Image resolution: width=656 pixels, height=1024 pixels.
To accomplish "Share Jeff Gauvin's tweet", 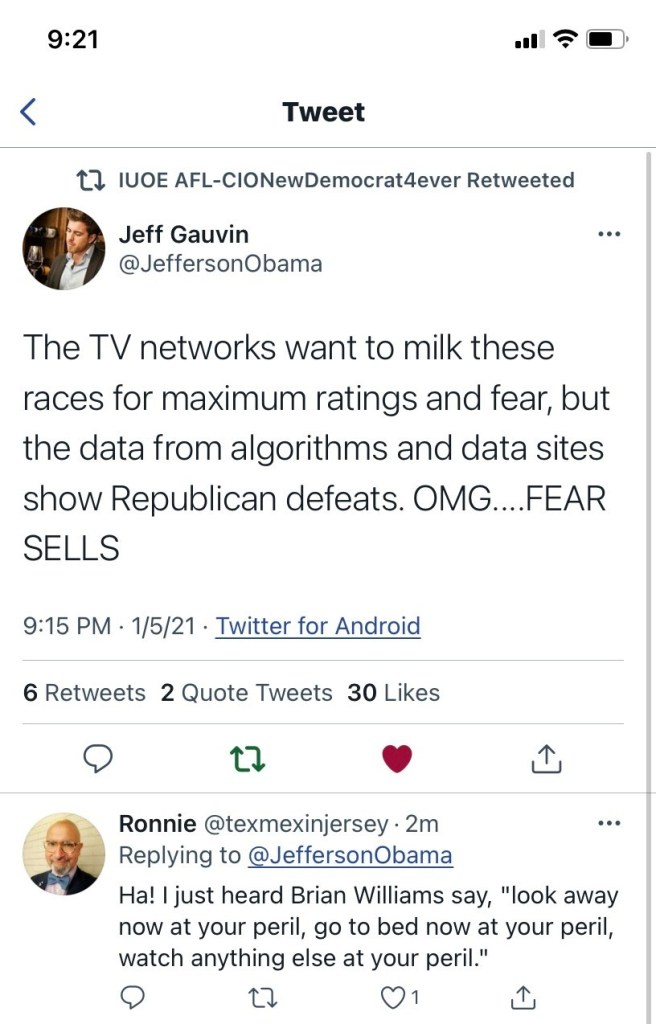I will point(546,760).
